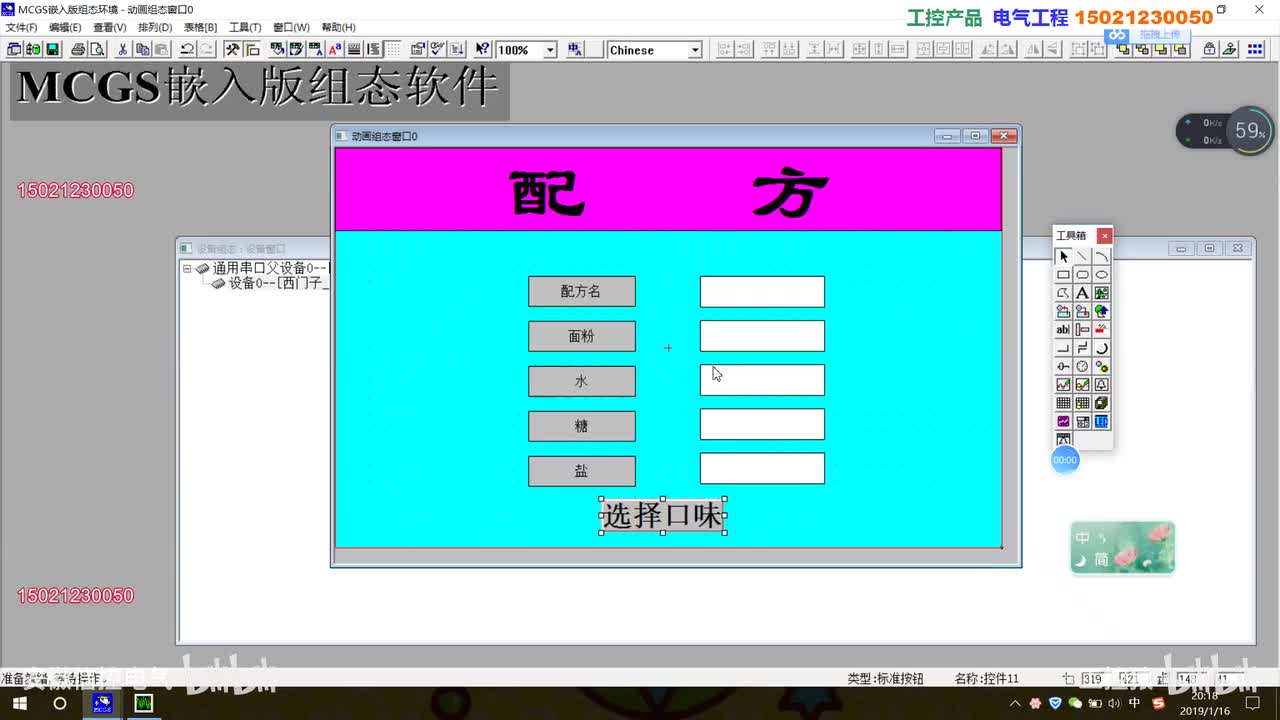Click the print toolbar icon
Viewport: 1280px width, 720px height.
click(x=78, y=49)
